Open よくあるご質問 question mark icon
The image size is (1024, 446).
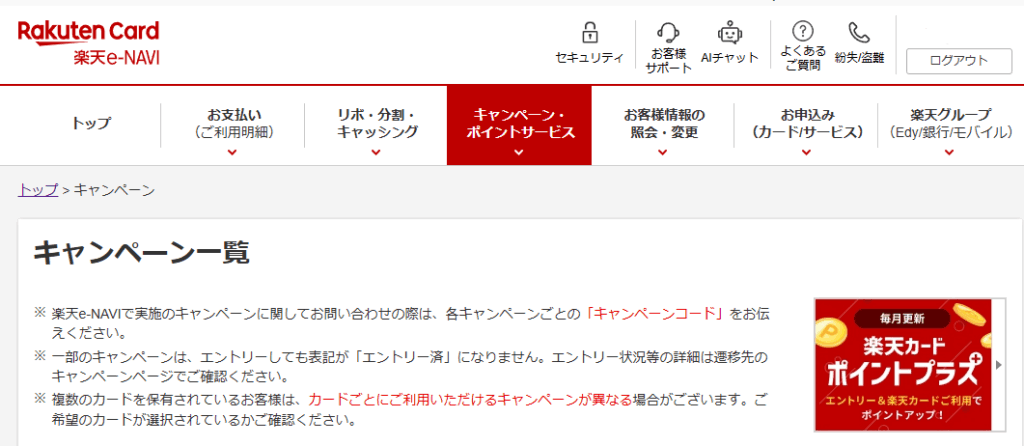[803, 31]
